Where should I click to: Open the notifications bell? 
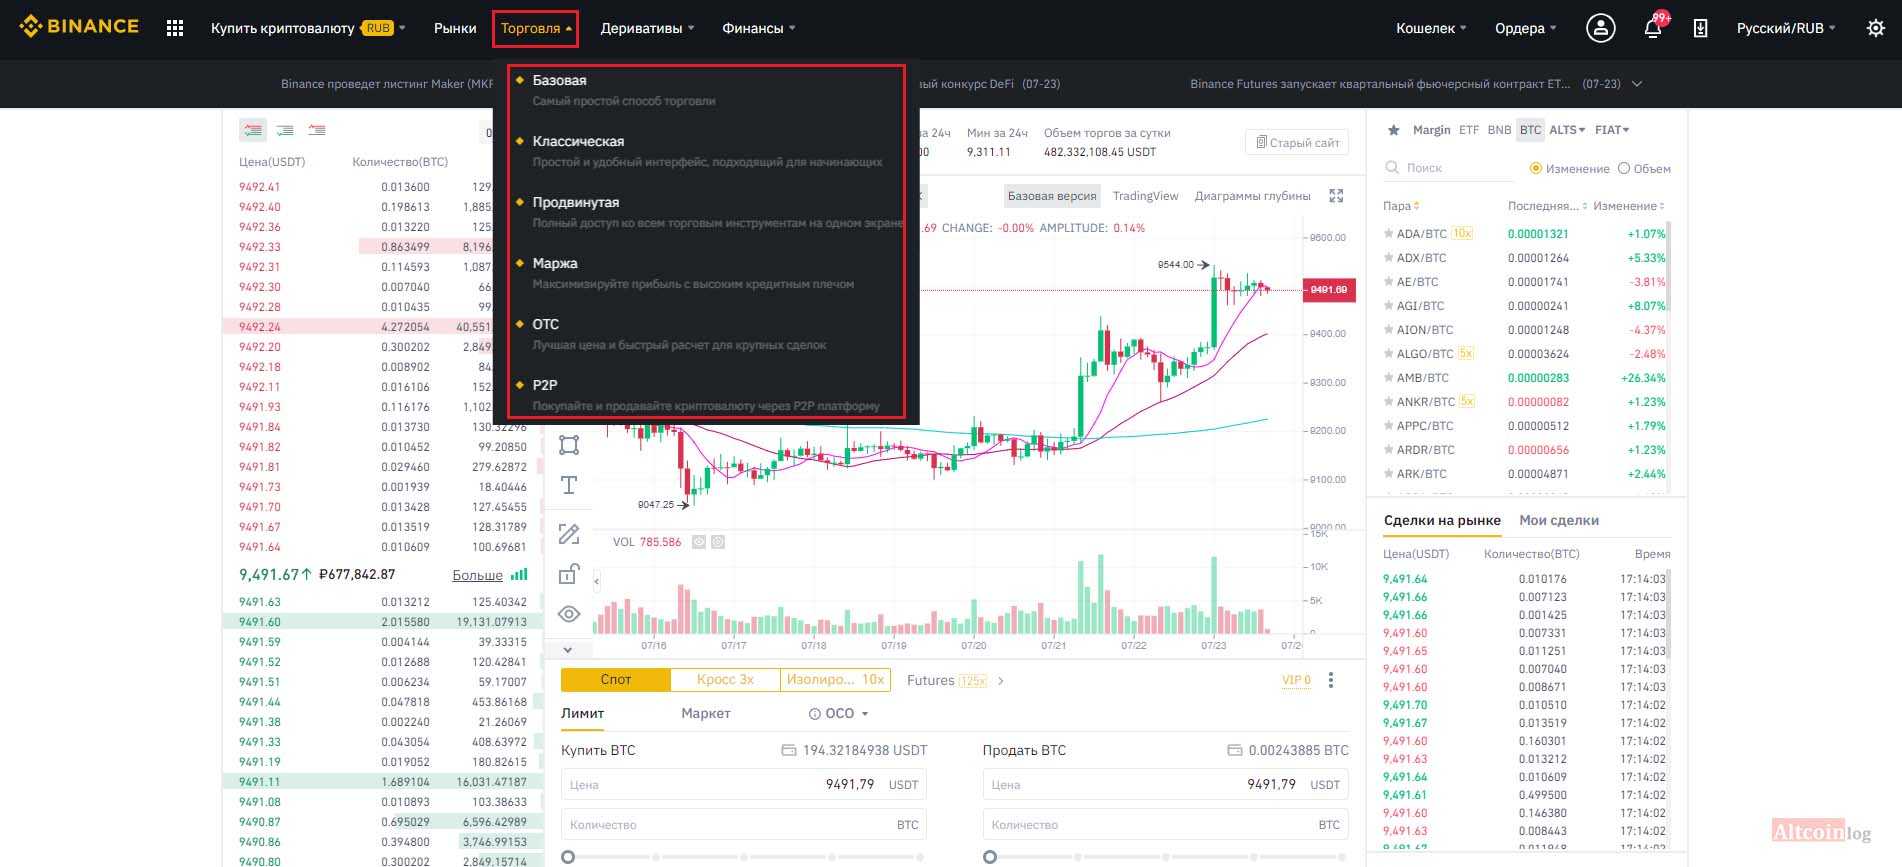pyautogui.click(x=1653, y=28)
